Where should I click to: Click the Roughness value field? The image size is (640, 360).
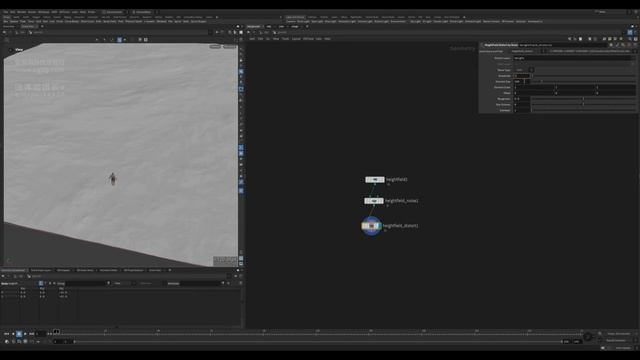(x=522, y=99)
